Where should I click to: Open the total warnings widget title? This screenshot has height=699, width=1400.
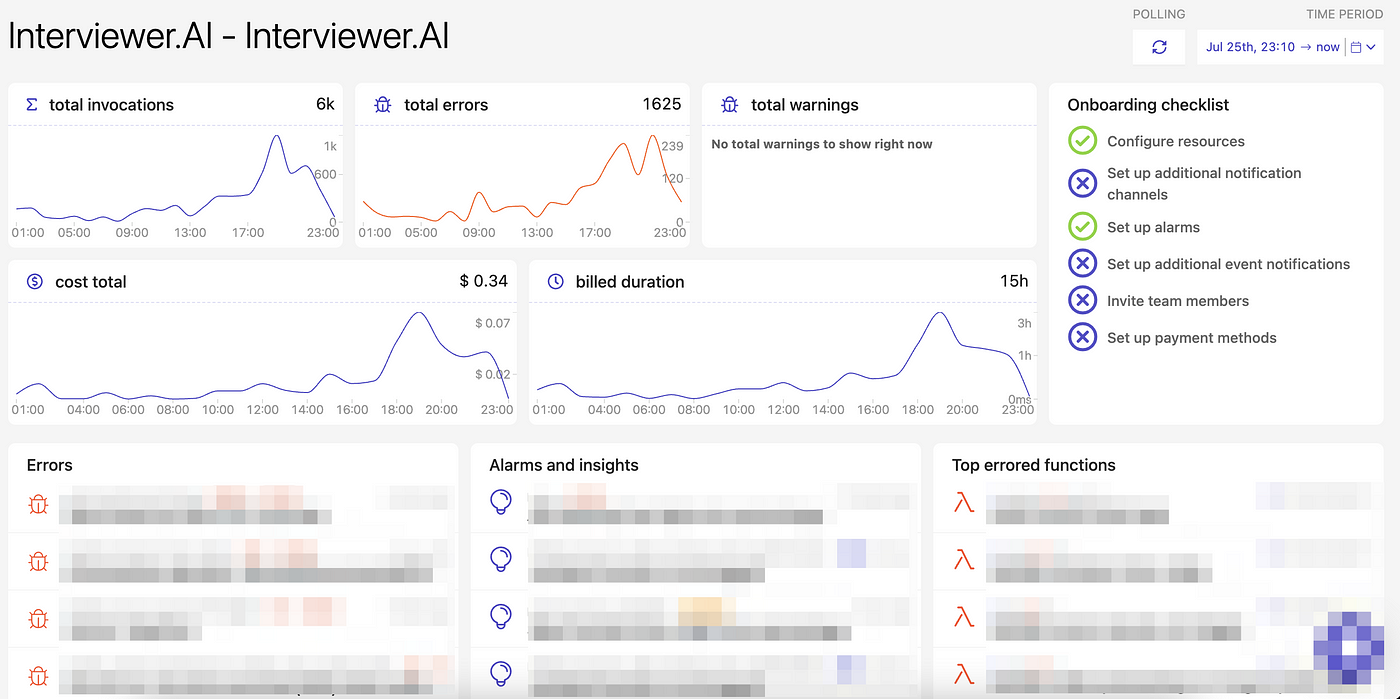(804, 105)
